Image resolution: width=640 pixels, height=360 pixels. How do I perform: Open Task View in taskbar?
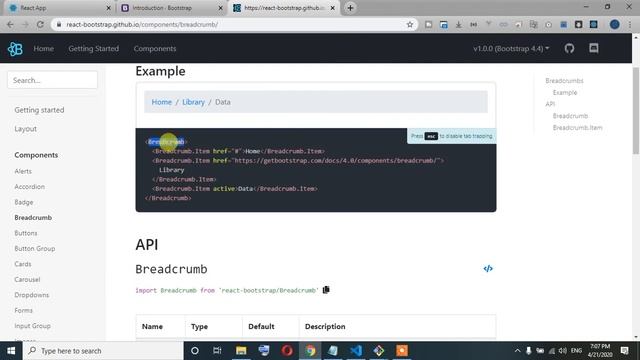(217, 351)
